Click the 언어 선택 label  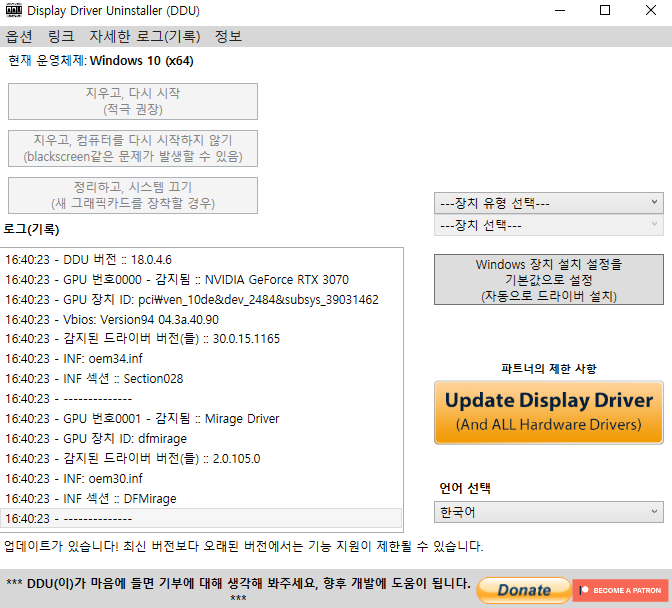465,488
